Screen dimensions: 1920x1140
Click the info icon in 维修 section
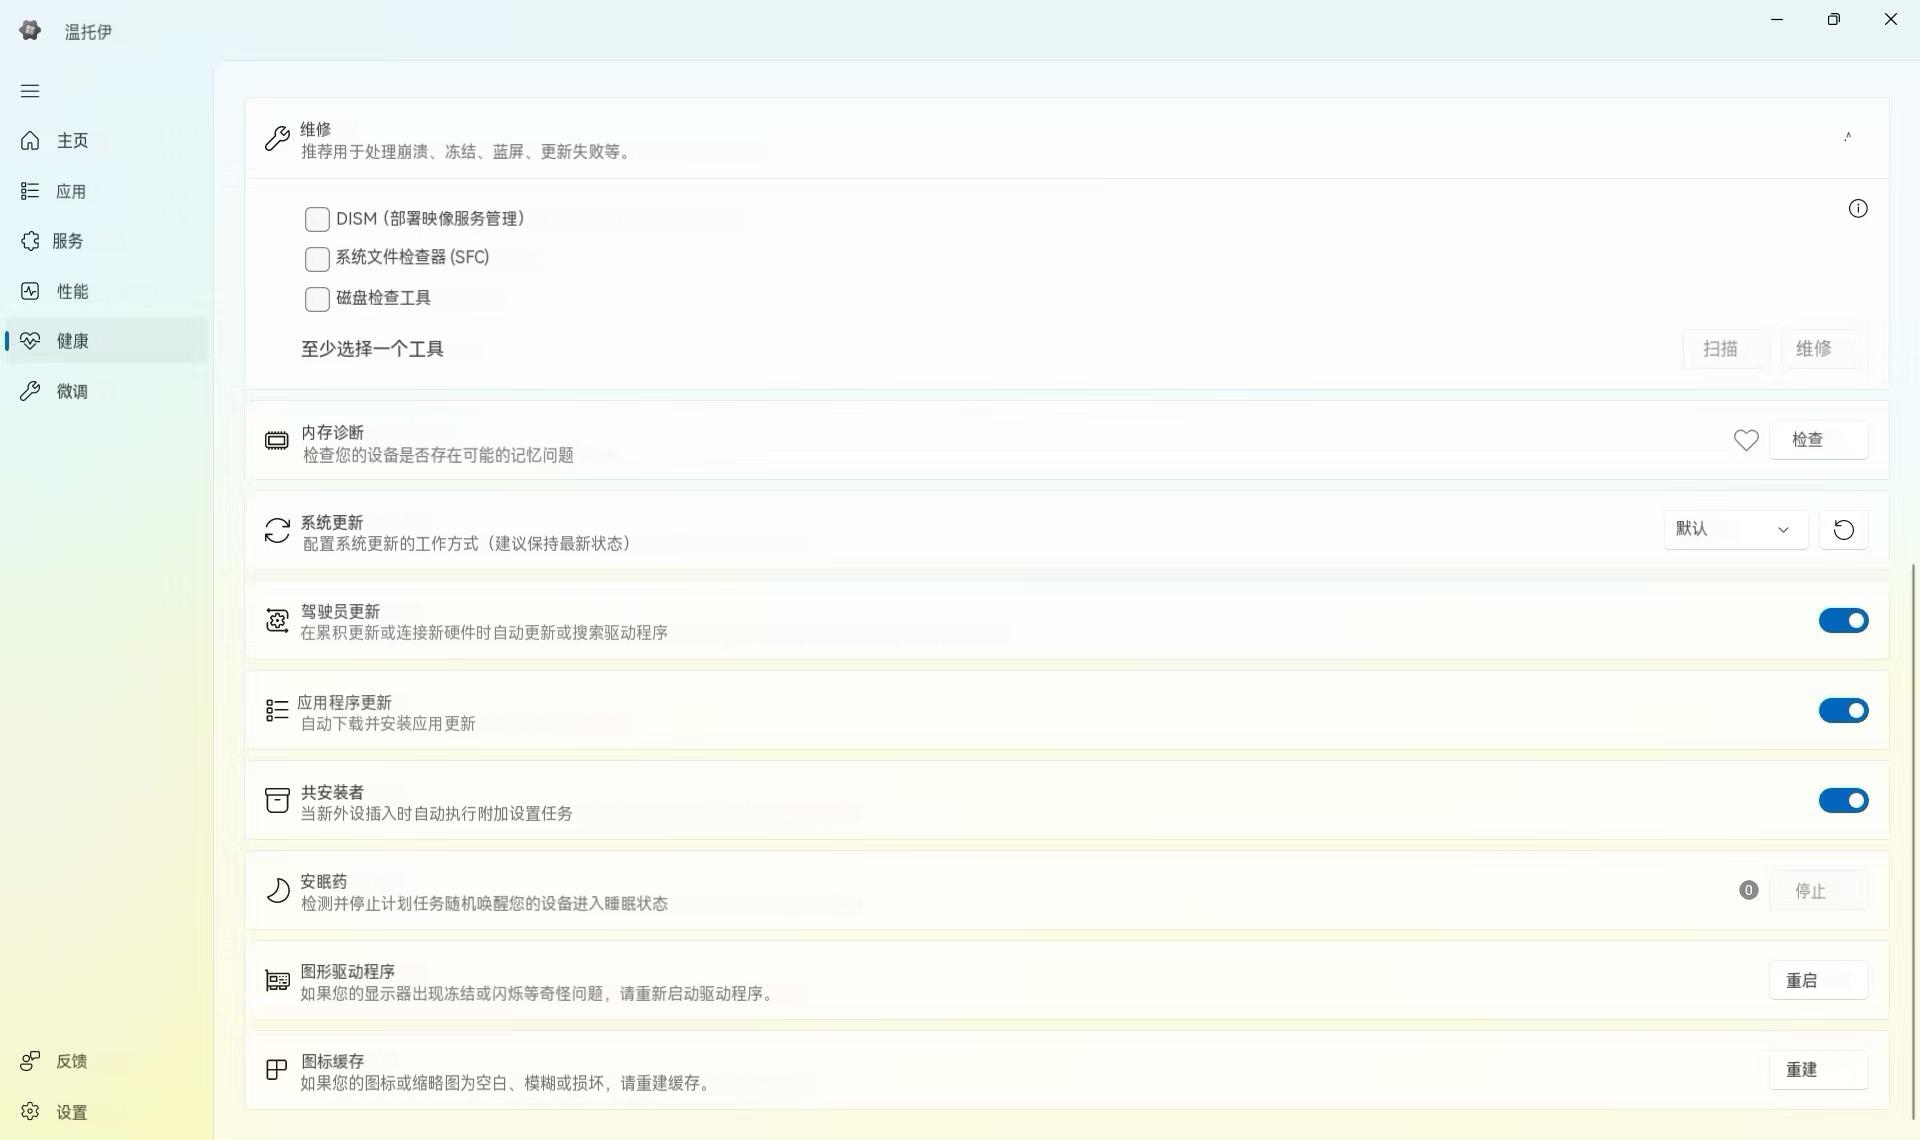tap(1857, 208)
